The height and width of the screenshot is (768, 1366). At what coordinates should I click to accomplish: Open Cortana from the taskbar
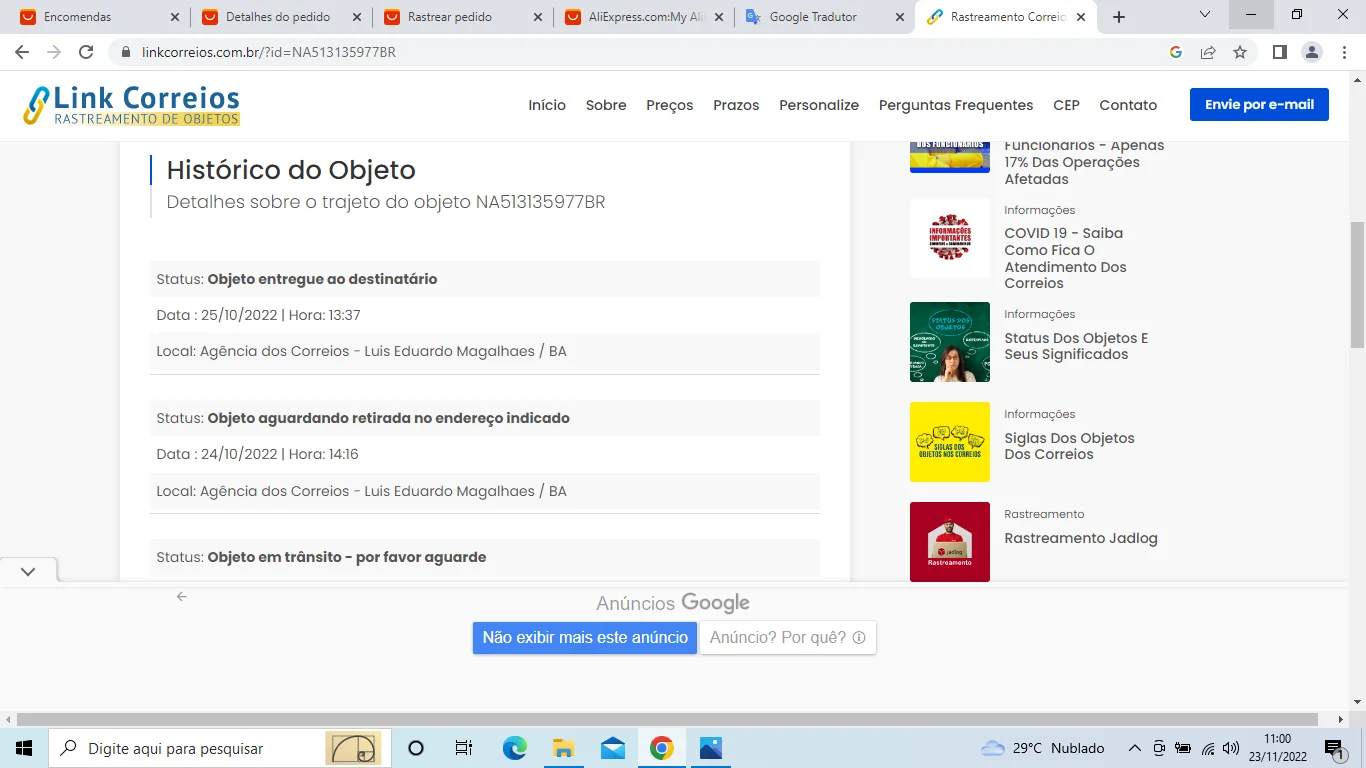pyautogui.click(x=416, y=748)
